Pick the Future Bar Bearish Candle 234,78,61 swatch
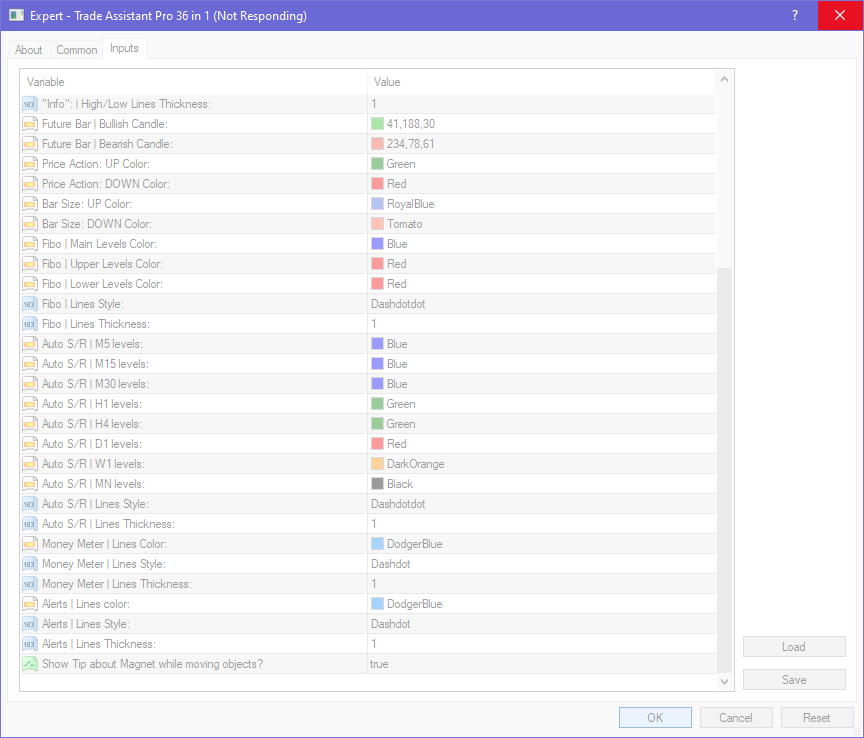The image size is (864, 738). [x=377, y=144]
